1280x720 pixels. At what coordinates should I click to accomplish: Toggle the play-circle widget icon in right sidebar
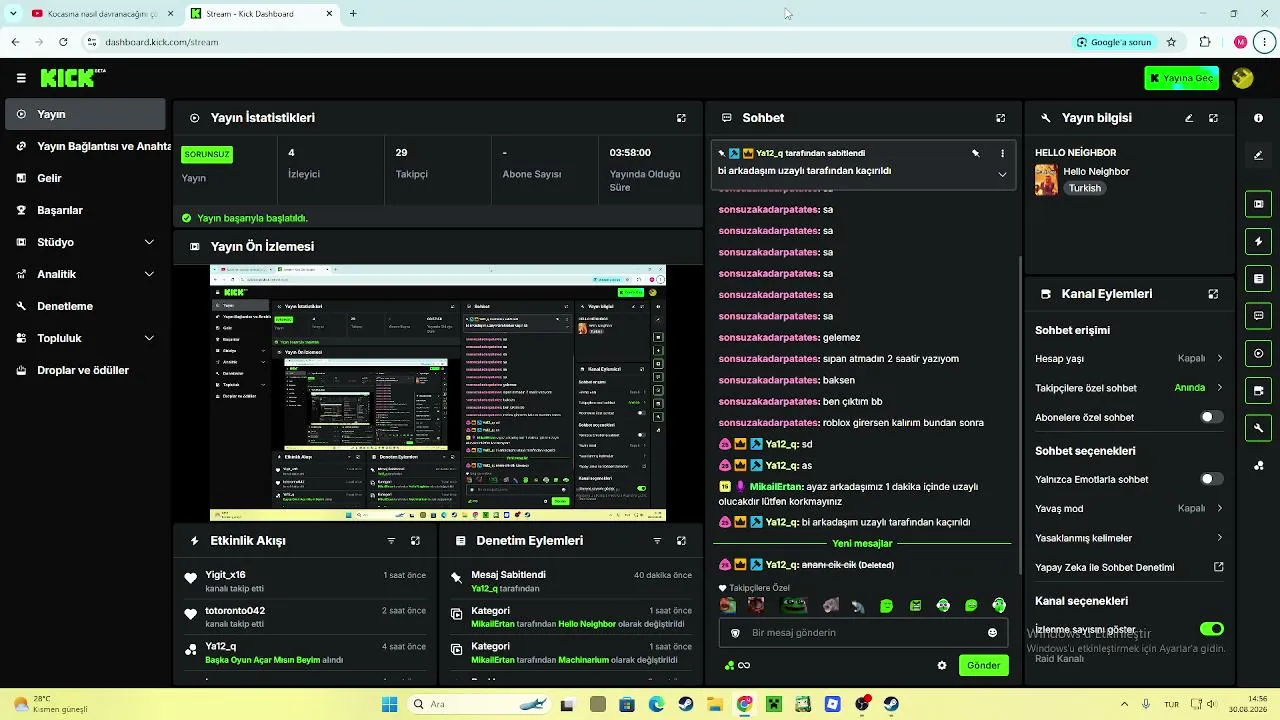1258,353
